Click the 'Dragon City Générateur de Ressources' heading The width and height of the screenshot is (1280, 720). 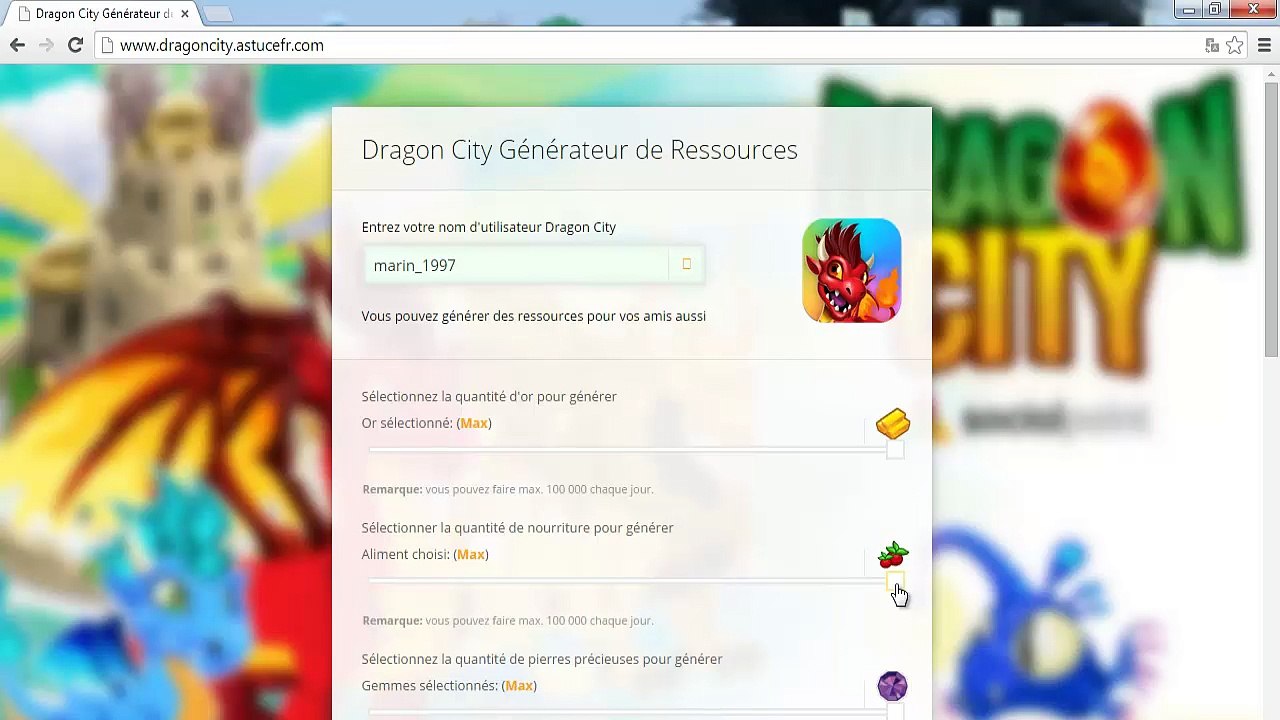tap(580, 150)
